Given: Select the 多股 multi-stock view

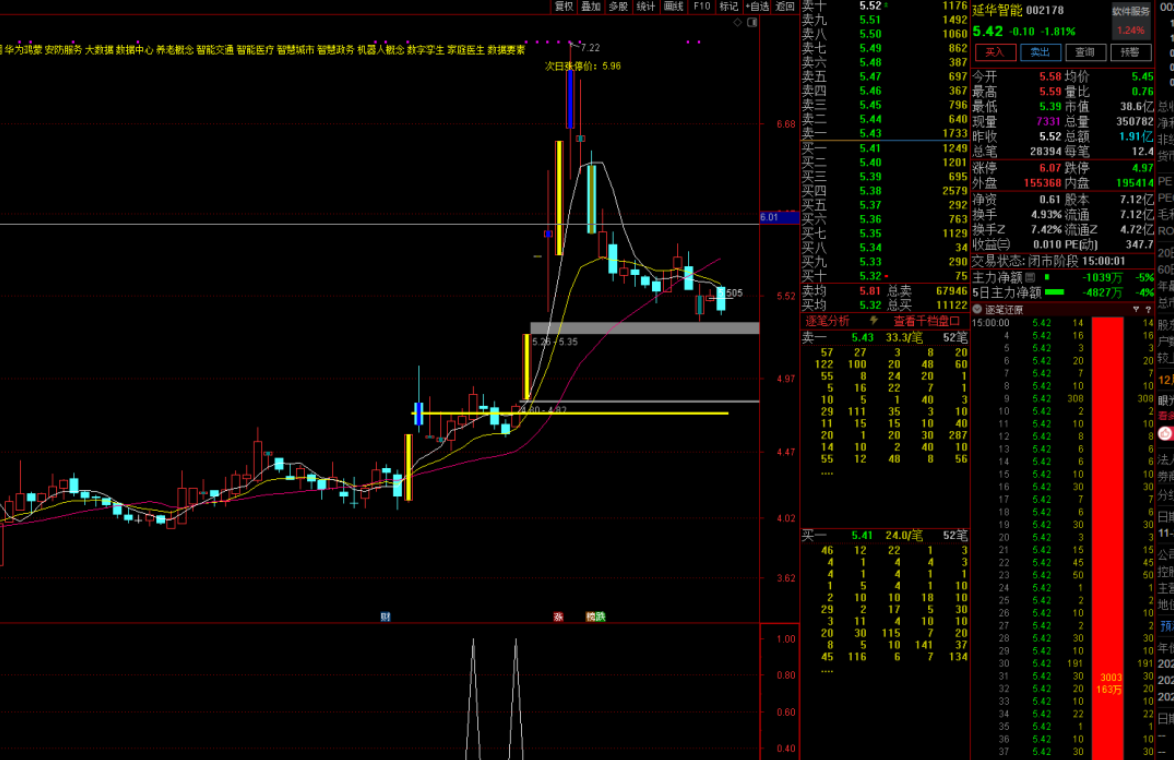Looking at the screenshot, I should (x=618, y=6).
